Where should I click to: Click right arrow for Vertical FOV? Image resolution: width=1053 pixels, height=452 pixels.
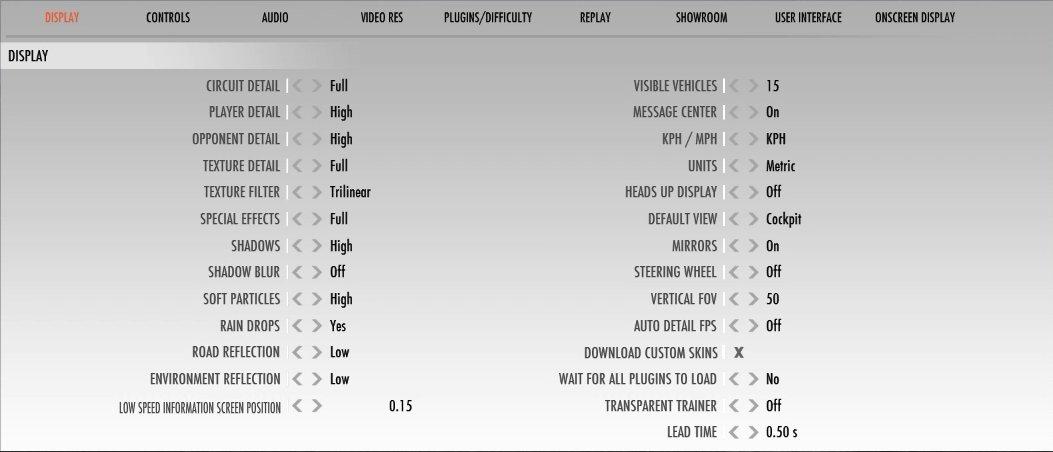[x=753, y=299]
